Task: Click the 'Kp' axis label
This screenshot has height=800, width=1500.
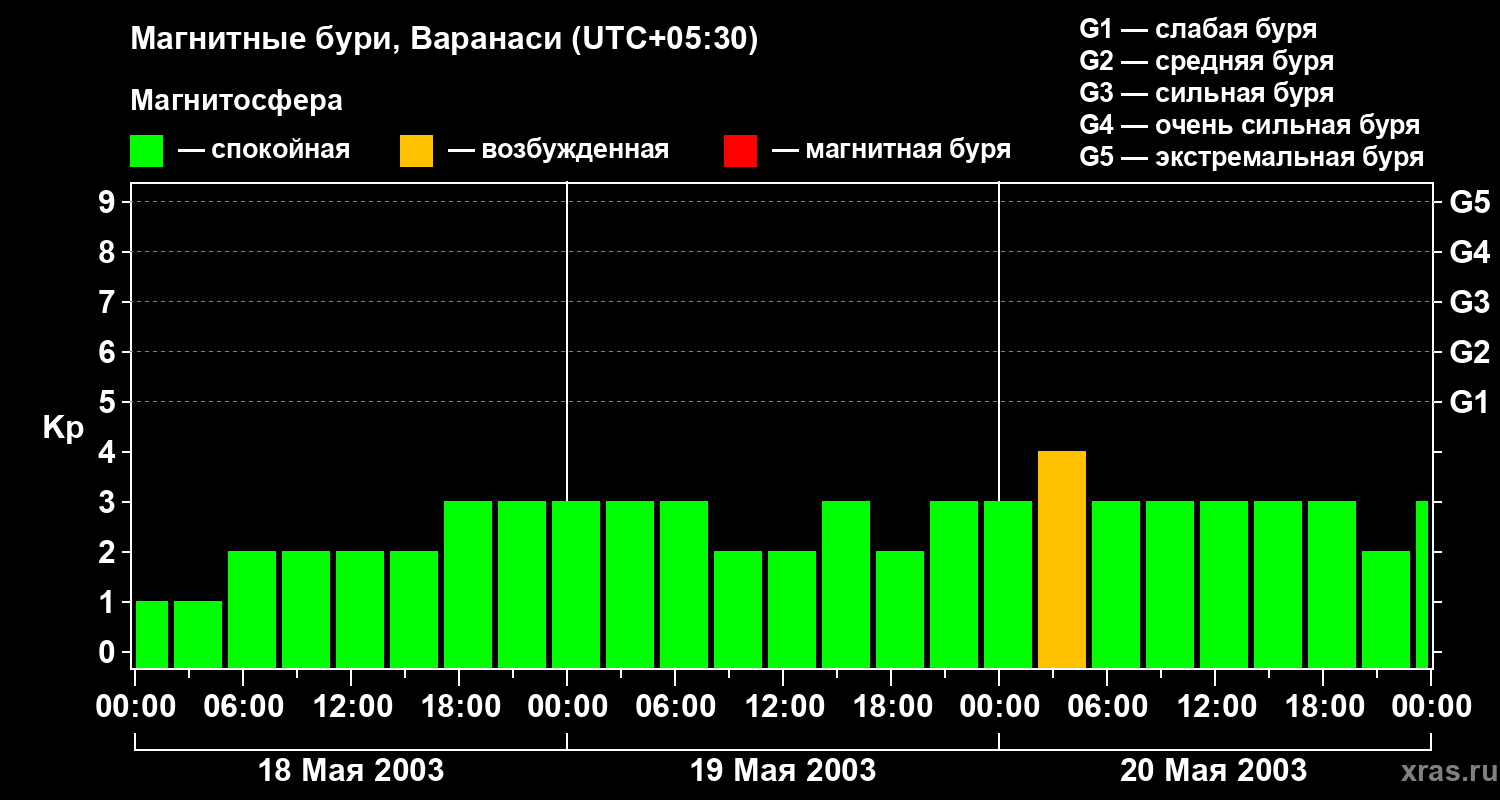Action: click(63, 428)
